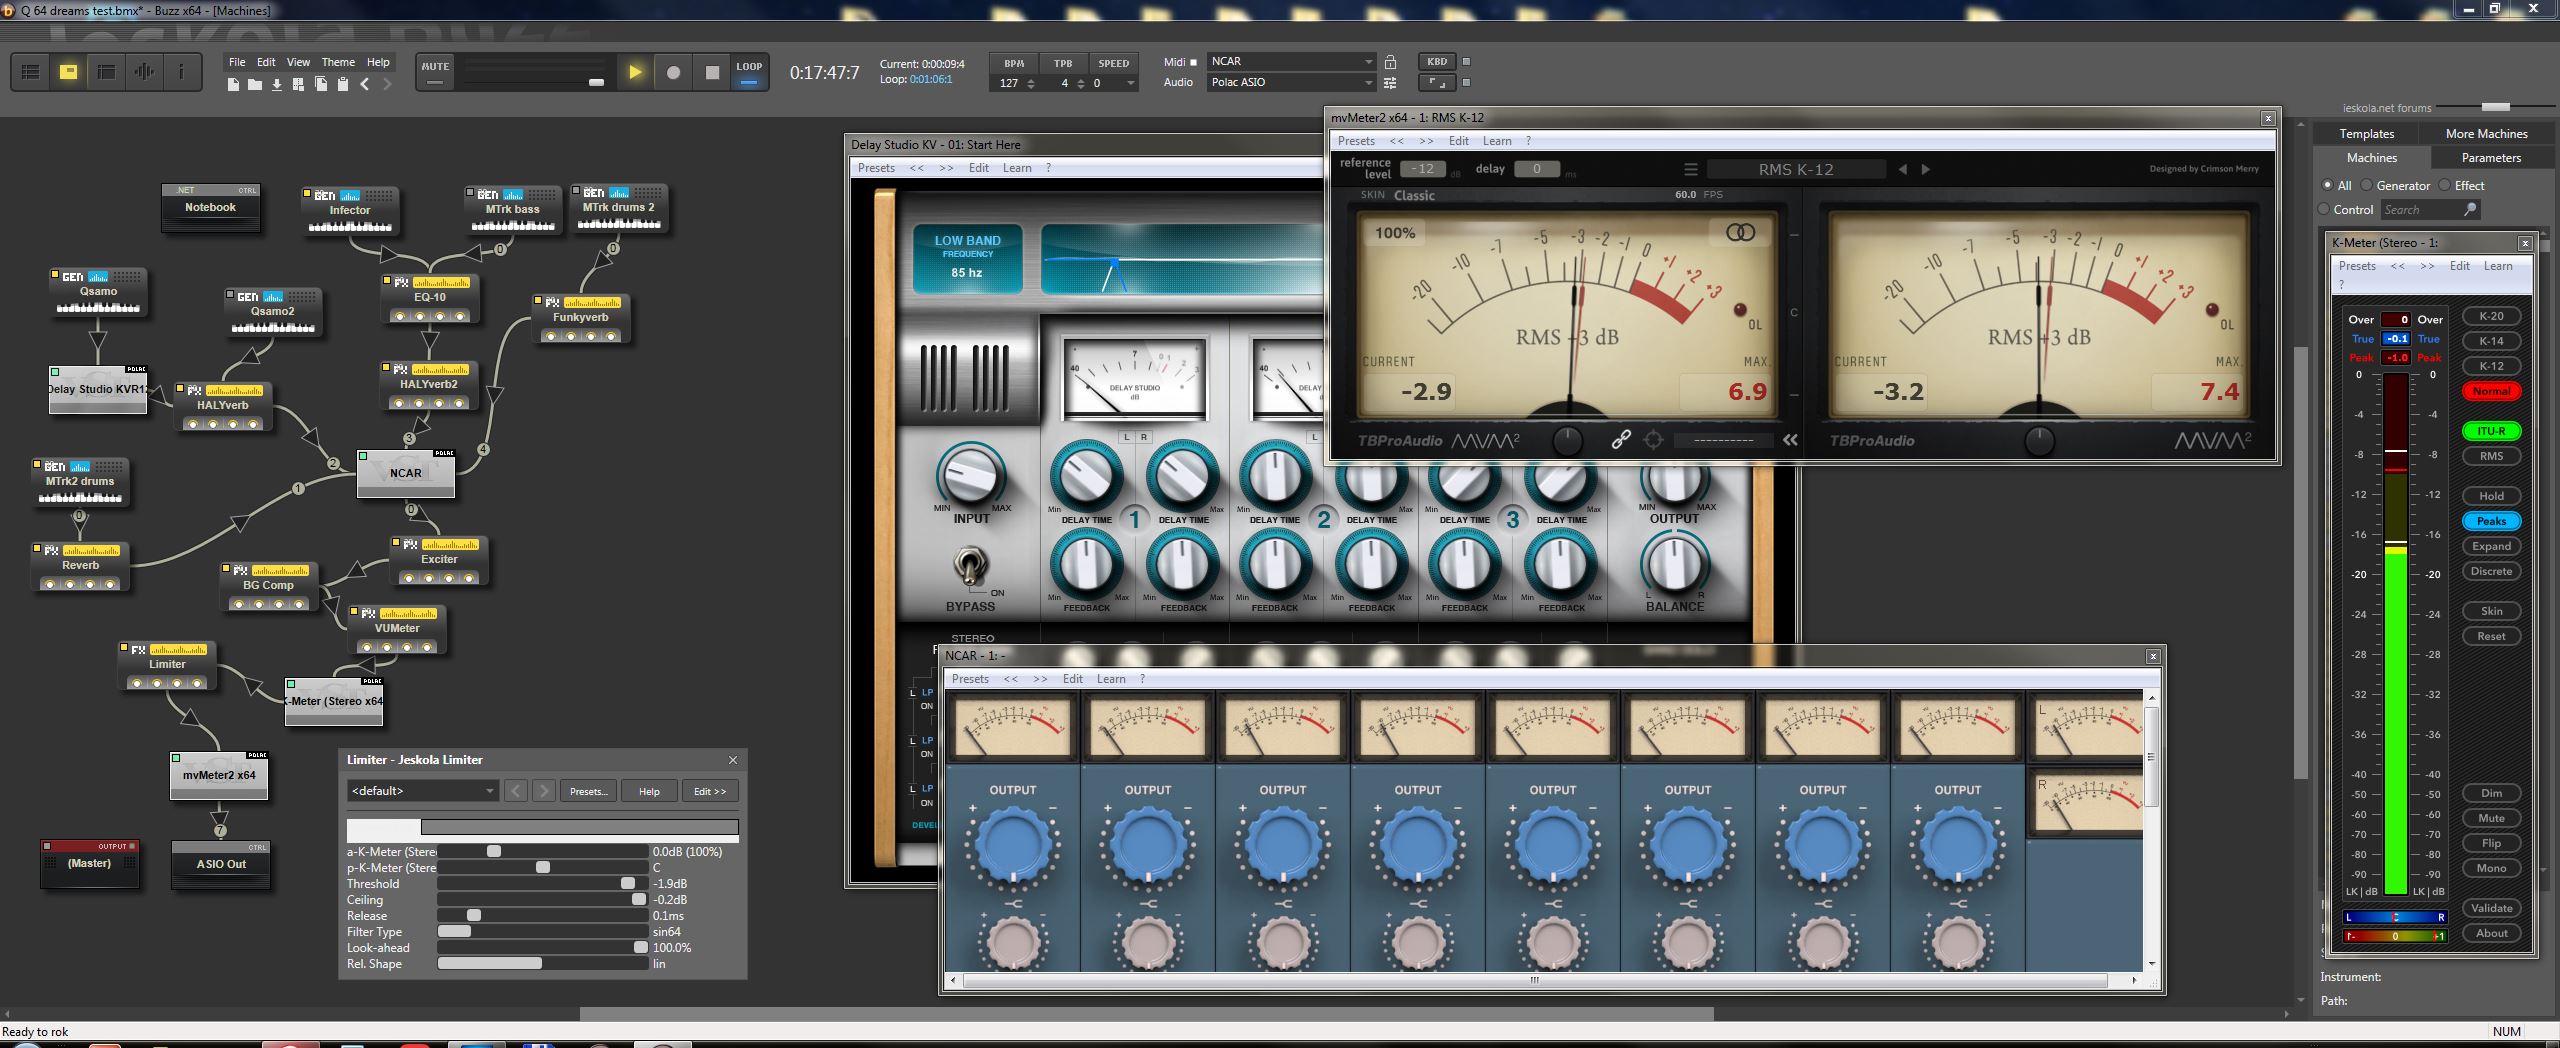
Task: Select the yellow machine view icon
Action: (x=69, y=72)
